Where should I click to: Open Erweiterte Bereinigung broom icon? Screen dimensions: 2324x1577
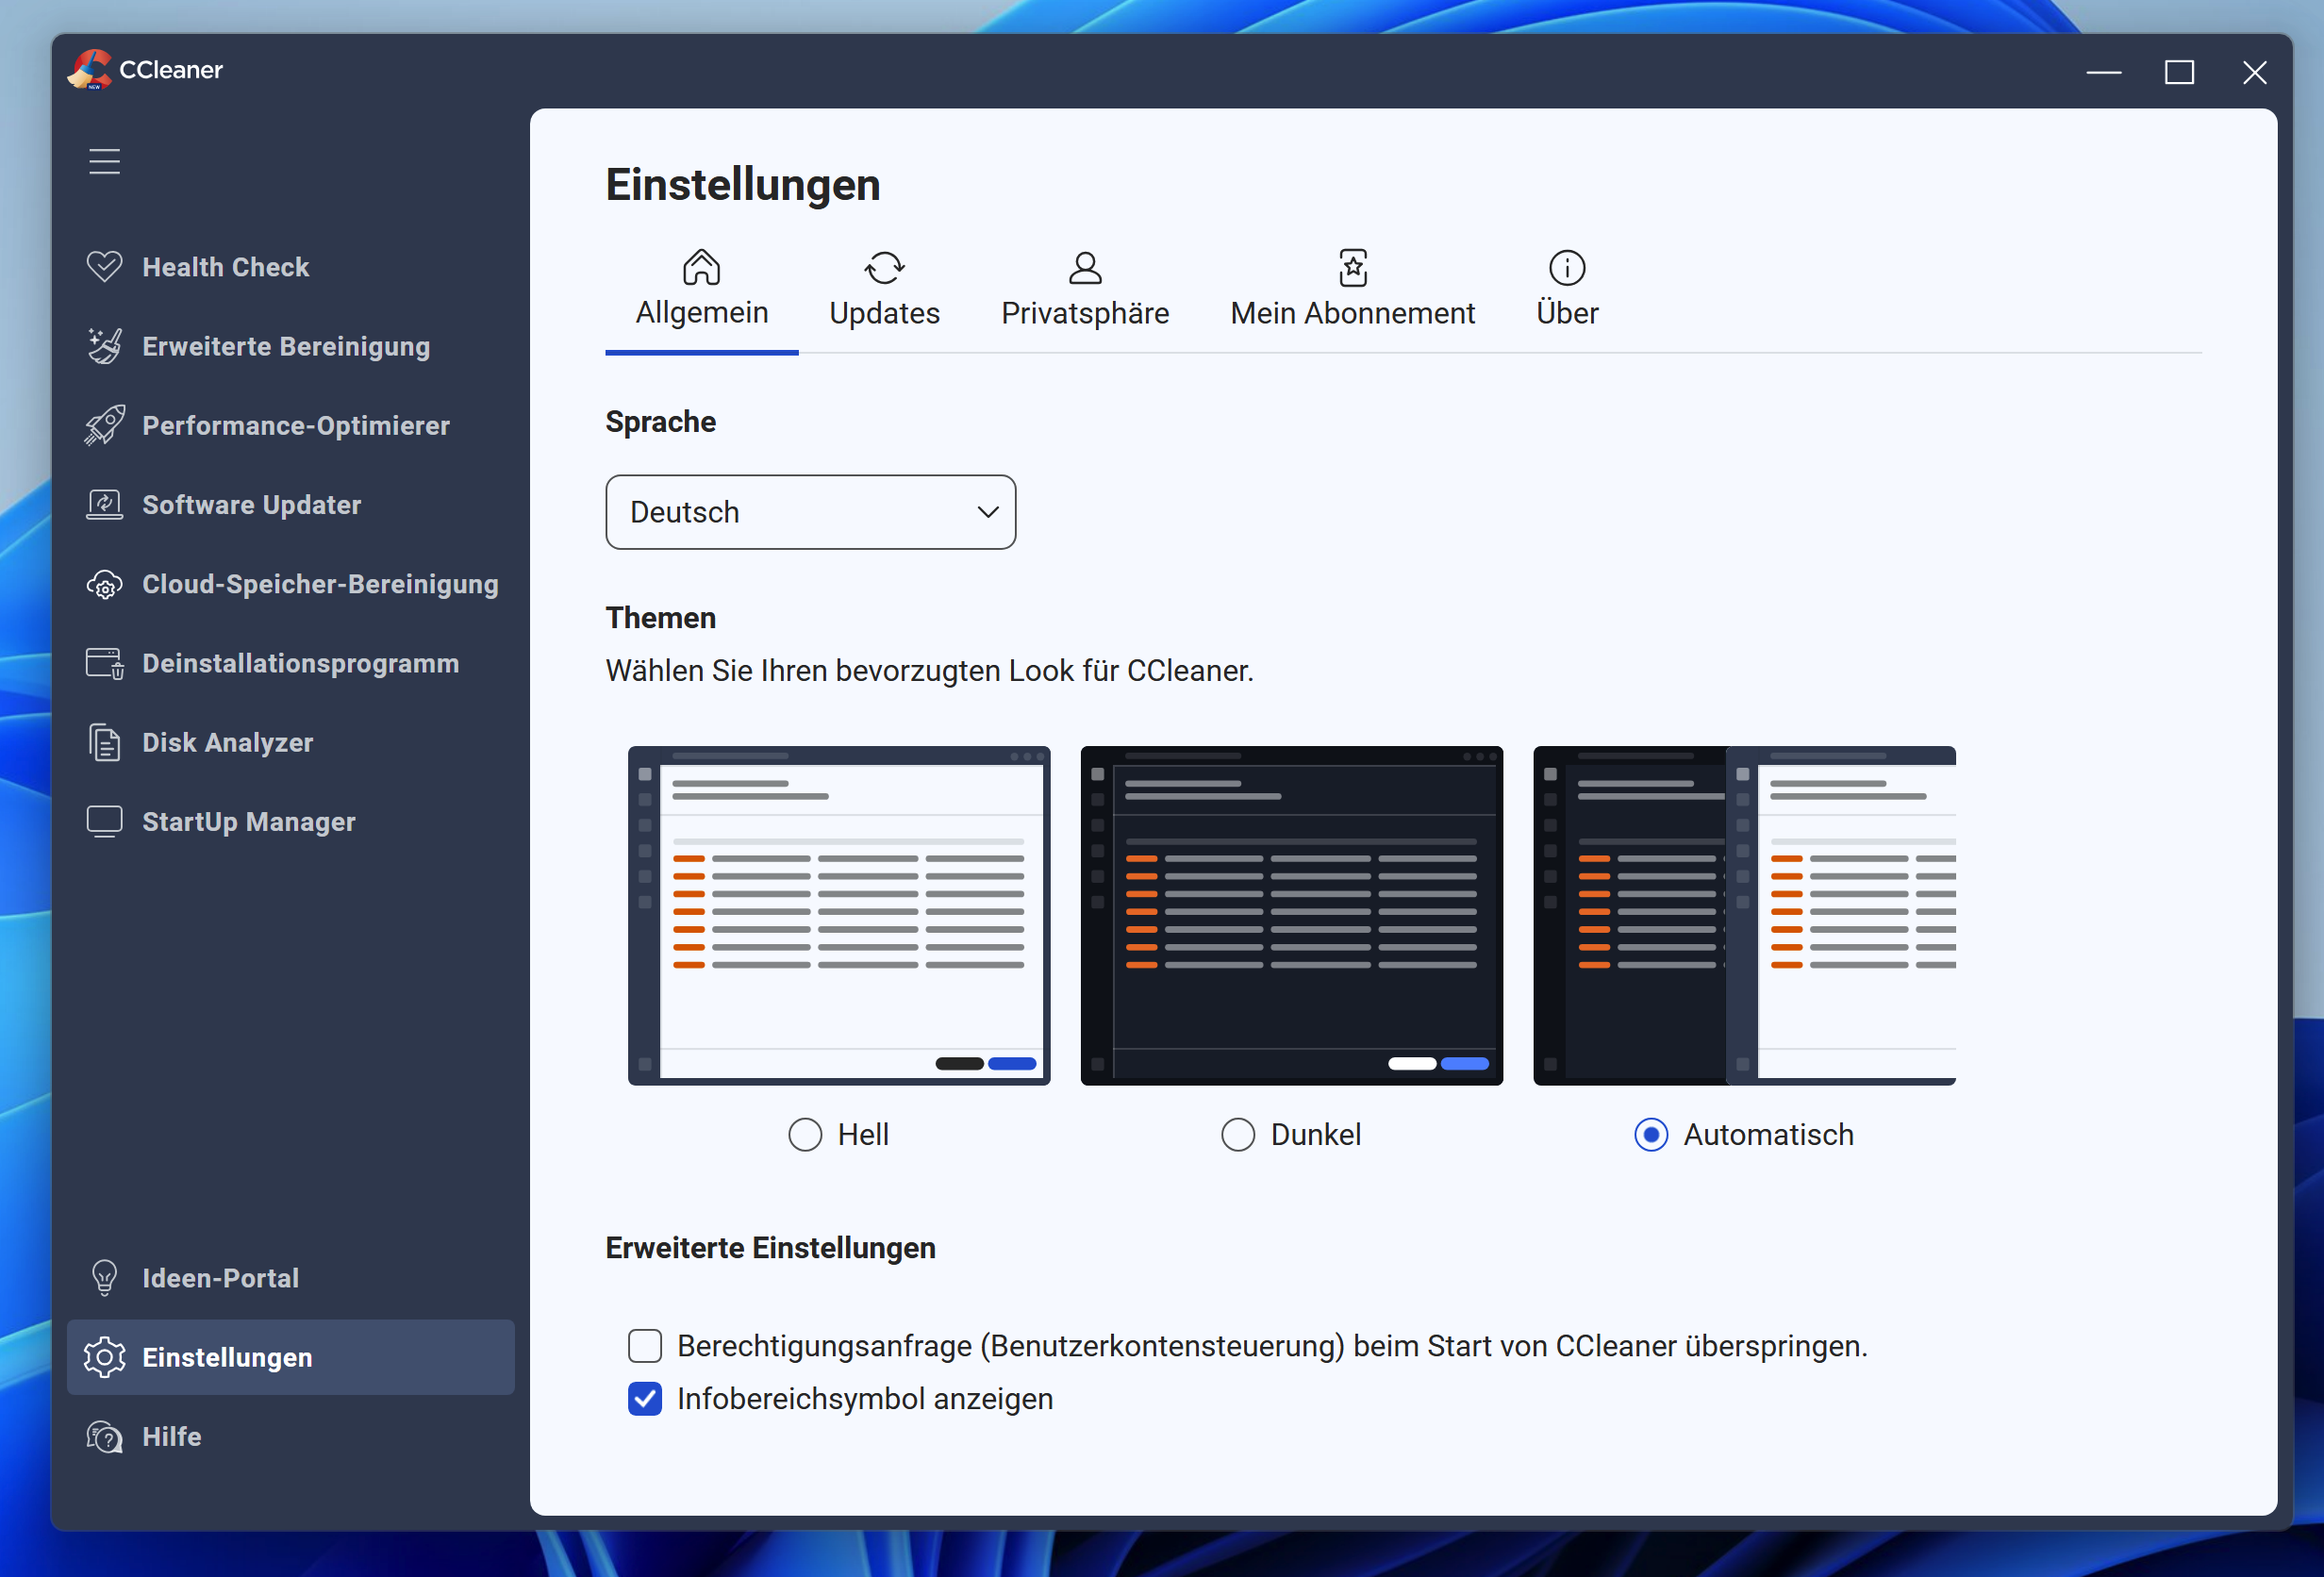tap(104, 346)
